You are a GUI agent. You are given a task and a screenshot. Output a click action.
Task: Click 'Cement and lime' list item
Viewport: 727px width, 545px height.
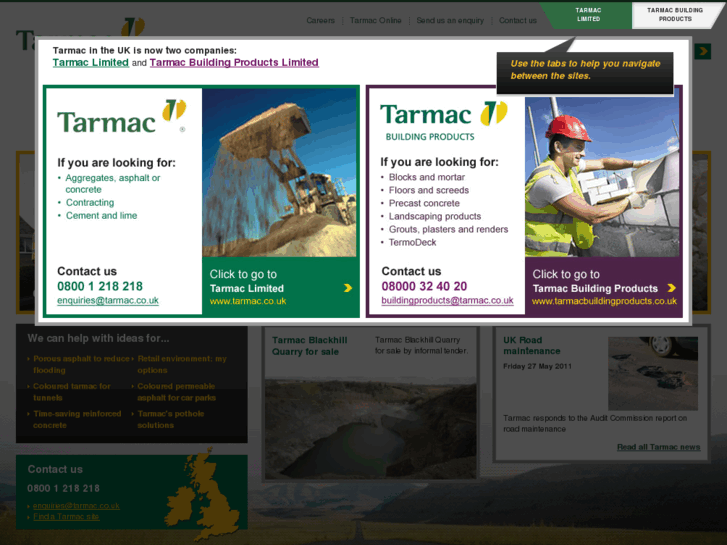pyautogui.click(x=102, y=216)
